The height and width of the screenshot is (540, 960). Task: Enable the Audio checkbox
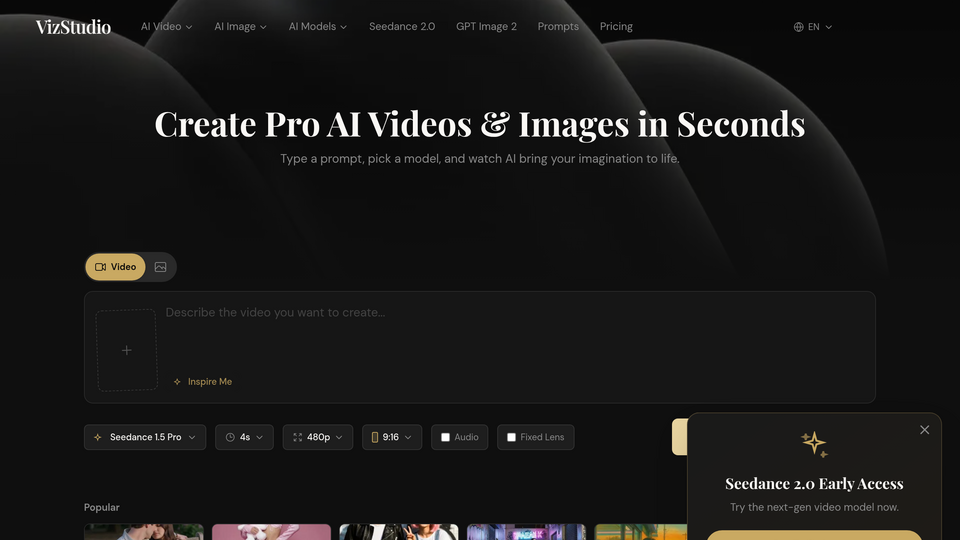coord(446,437)
